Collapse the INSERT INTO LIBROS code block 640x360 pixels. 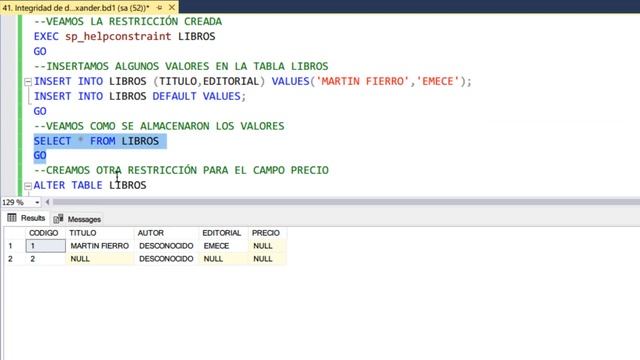[x=28, y=82]
